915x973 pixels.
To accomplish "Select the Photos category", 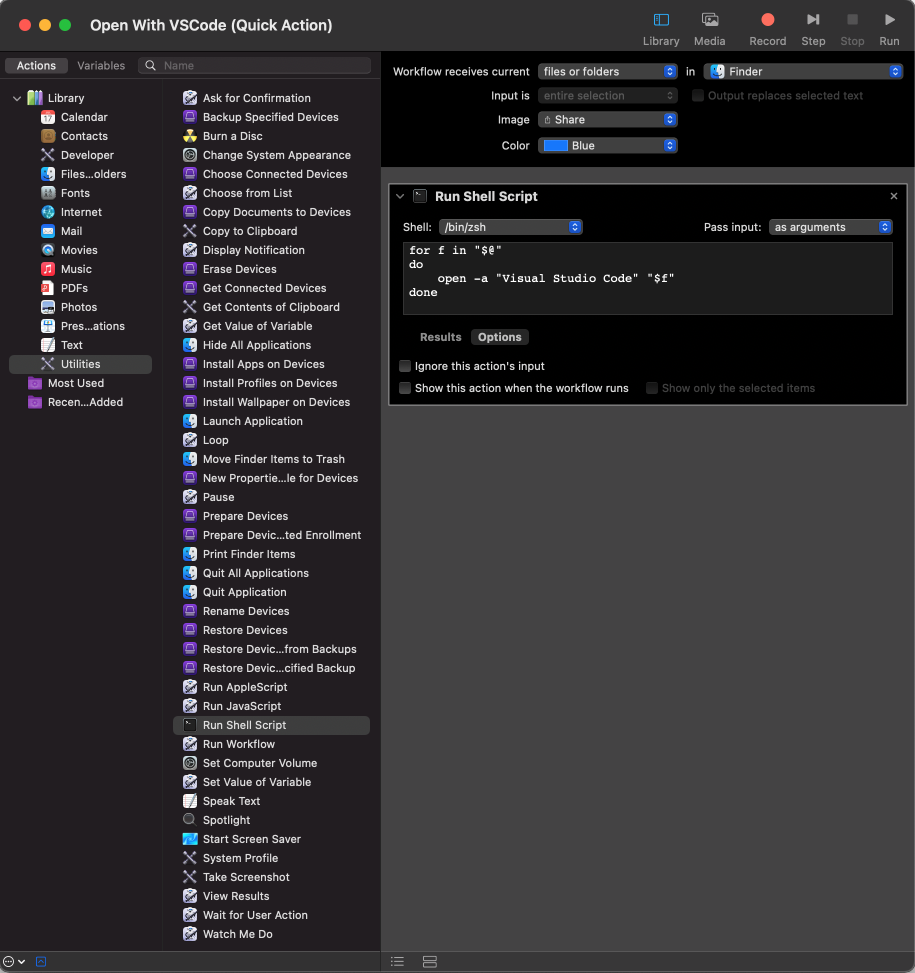I will [x=78, y=307].
